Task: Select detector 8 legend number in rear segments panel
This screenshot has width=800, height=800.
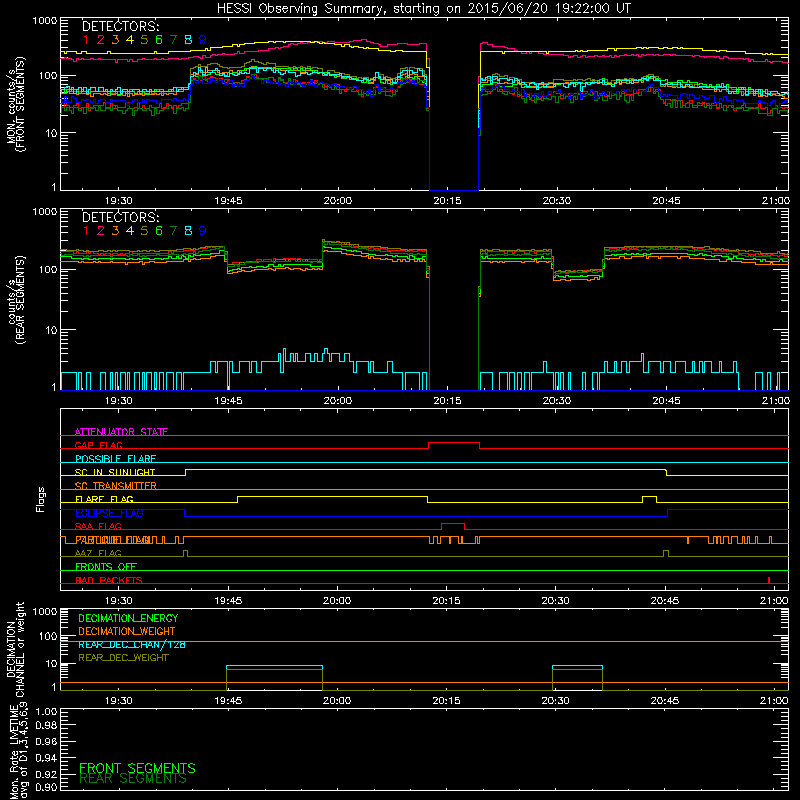Action: click(188, 231)
